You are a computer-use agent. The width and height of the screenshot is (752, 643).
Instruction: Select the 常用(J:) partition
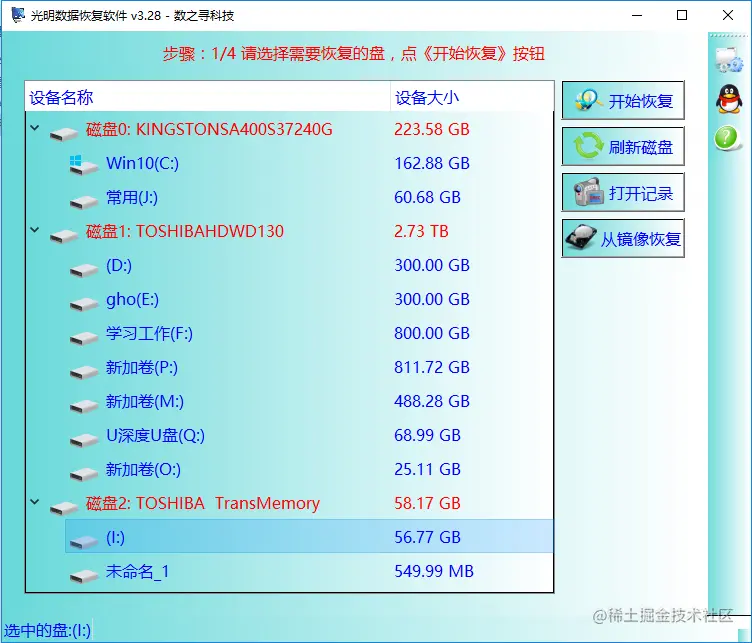(132, 197)
